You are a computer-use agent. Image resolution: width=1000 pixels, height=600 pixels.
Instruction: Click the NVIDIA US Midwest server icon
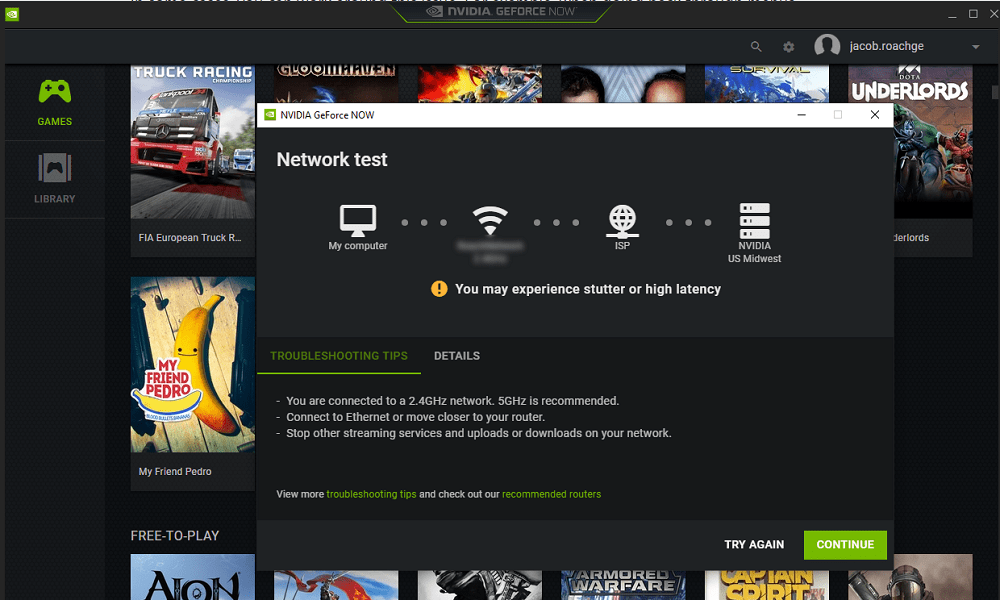(x=754, y=221)
